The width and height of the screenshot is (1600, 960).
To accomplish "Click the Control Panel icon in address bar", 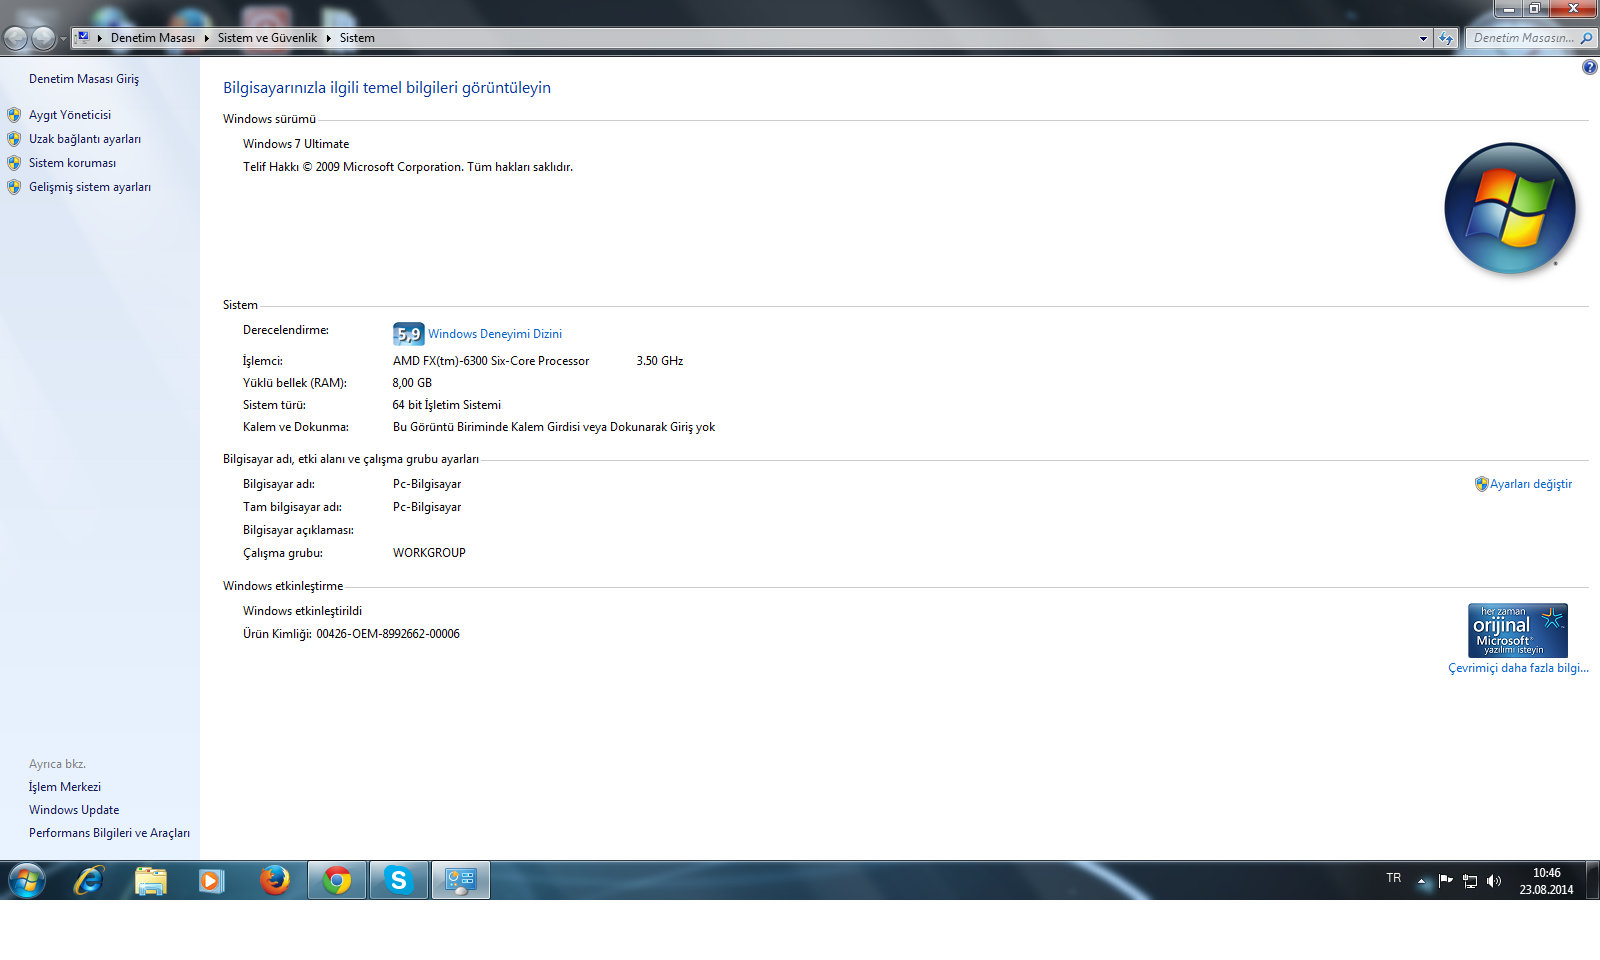I will [83, 37].
